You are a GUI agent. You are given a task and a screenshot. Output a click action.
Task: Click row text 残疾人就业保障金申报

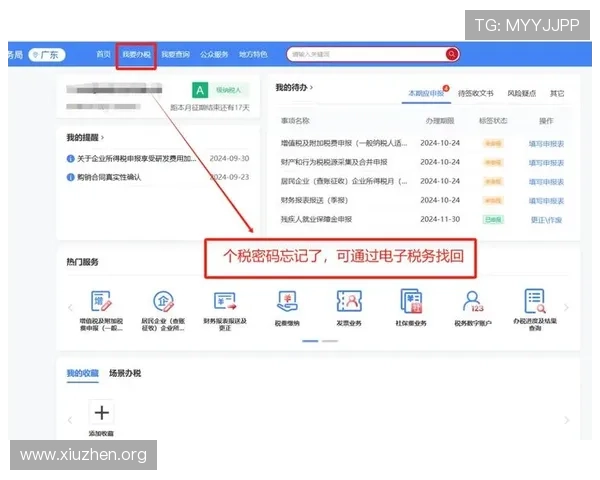click(316, 219)
